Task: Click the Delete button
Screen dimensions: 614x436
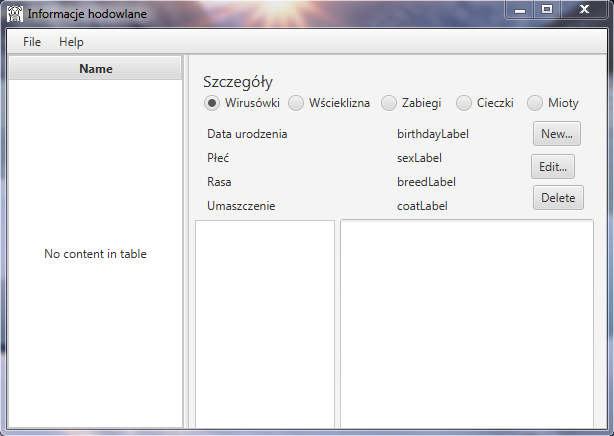Action: pyautogui.click(x=558, y=197)
